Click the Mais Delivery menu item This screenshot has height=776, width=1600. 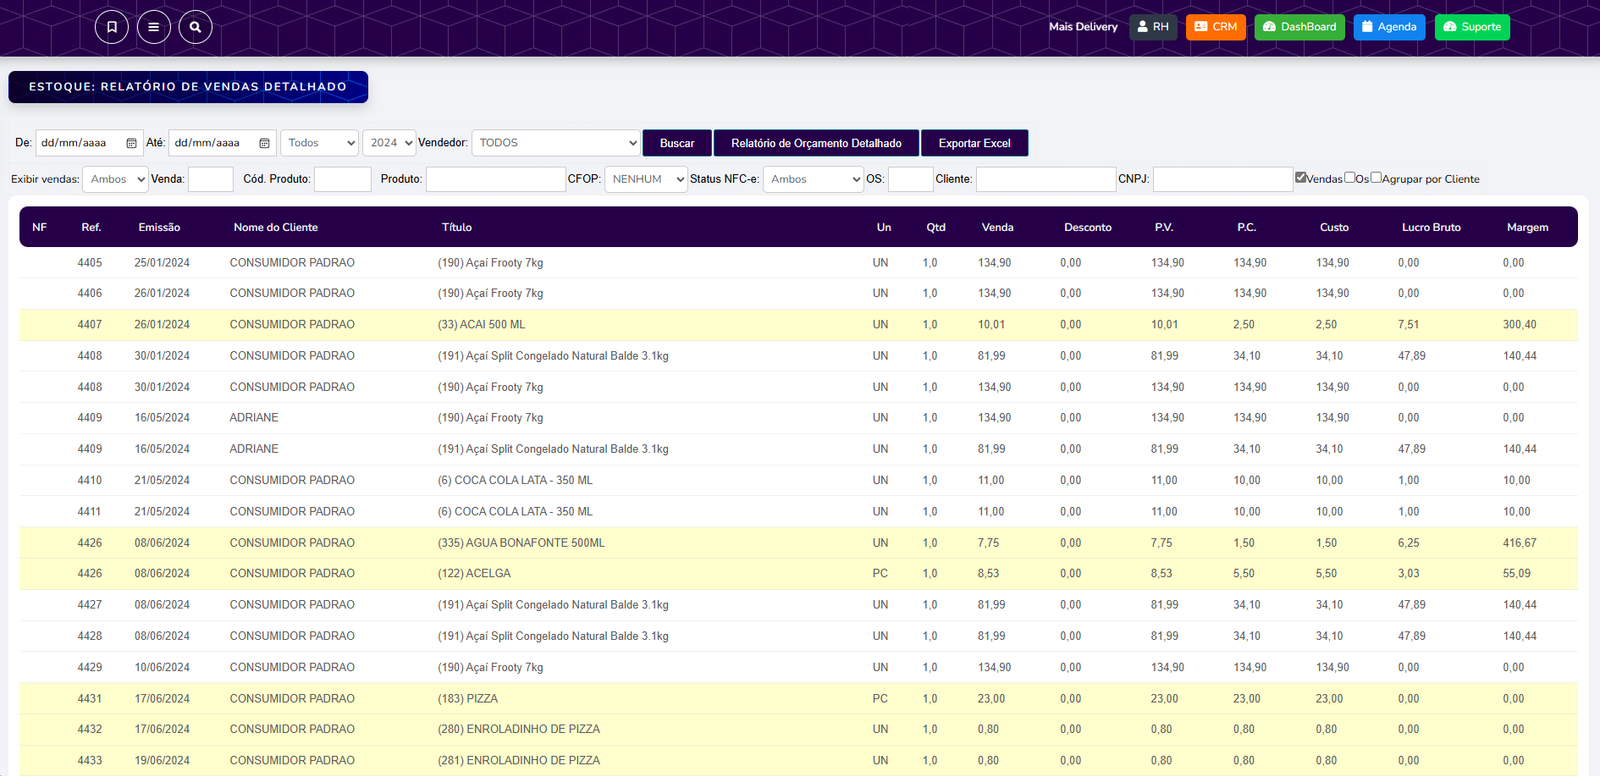click(x=1083, y=27)
